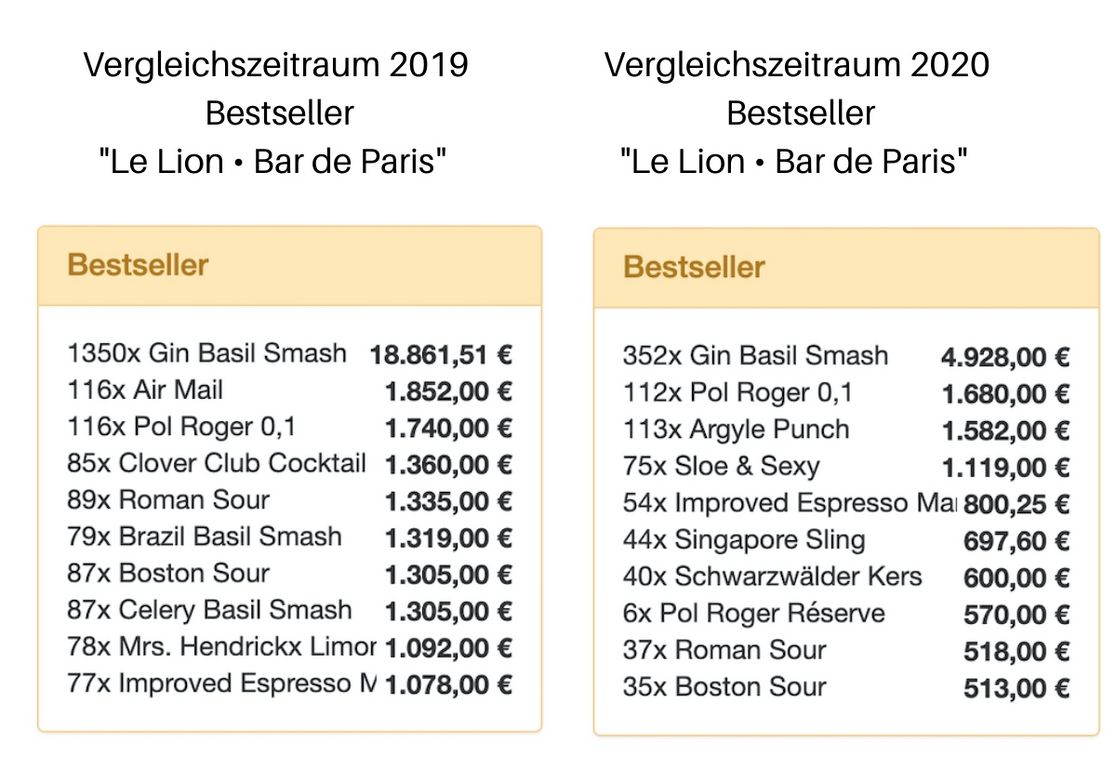Select 352x Gin Basil Smash row
Screen dimensions: 1116x768
(755, 356)
